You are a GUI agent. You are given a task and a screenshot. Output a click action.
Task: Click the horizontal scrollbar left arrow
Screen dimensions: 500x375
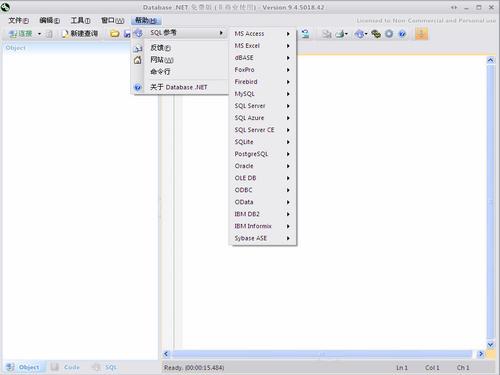166,354
